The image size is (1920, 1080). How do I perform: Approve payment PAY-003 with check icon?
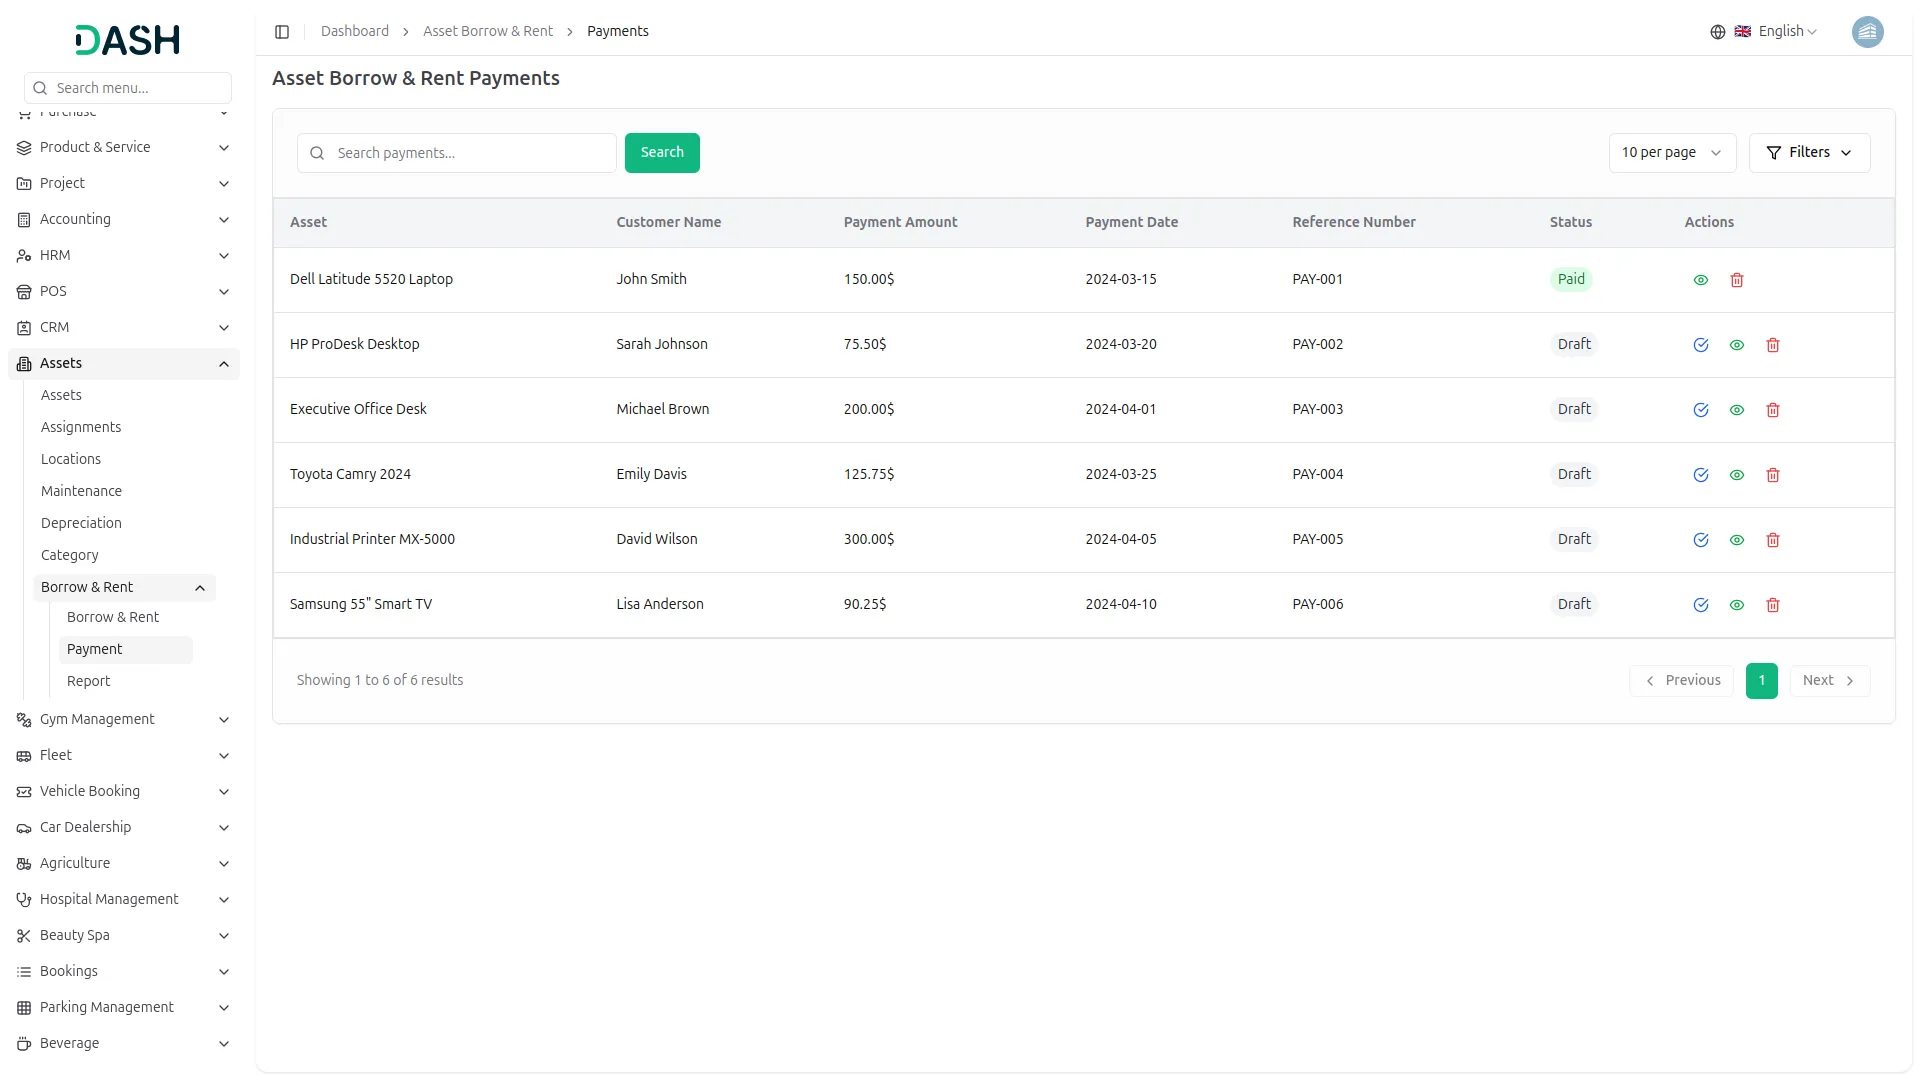tap(1701, 410)
